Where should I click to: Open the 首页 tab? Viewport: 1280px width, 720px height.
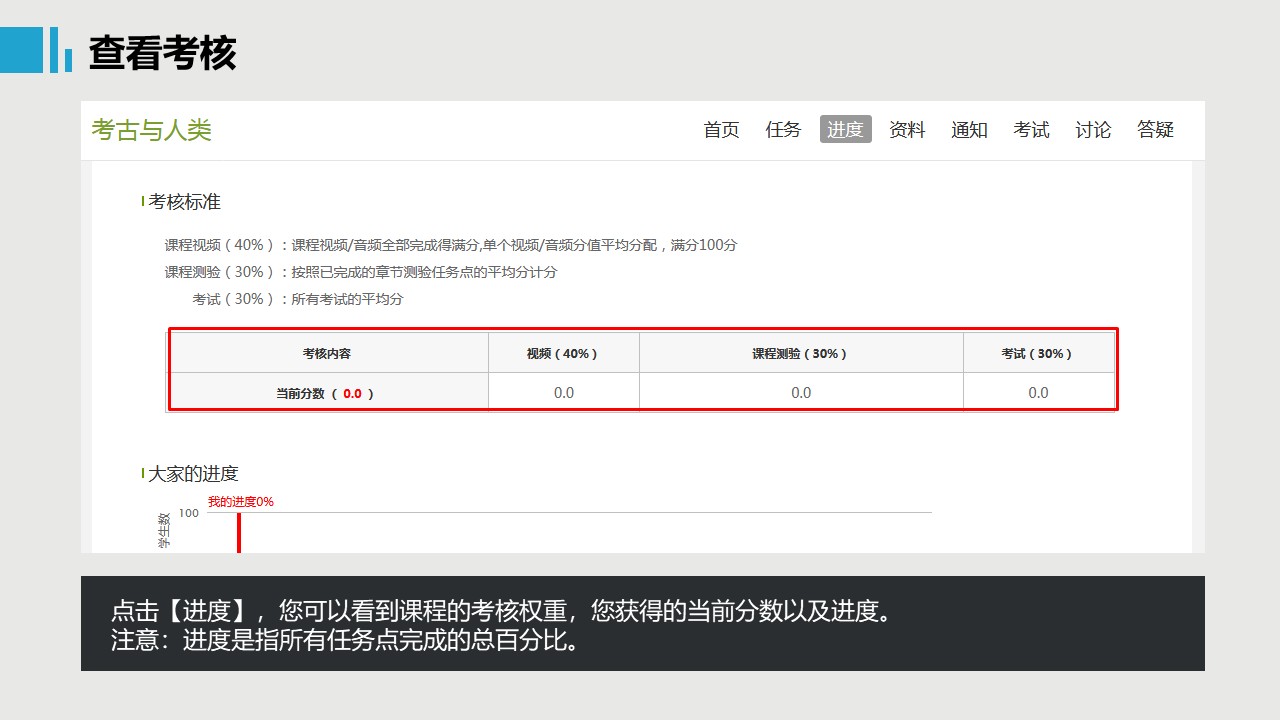click(721, 130)
